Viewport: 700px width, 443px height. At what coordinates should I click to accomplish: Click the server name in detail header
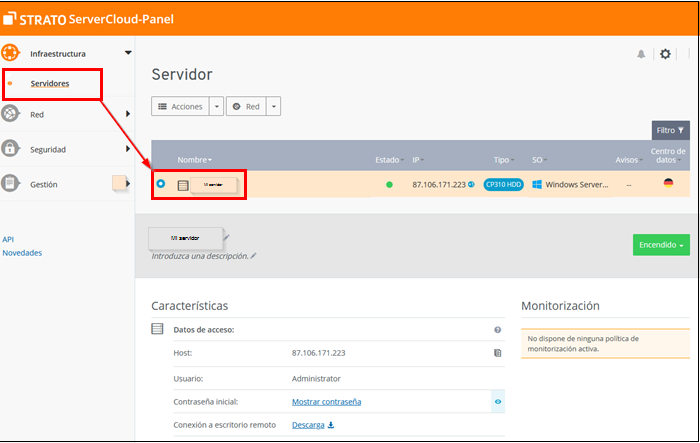click(185, 238)
